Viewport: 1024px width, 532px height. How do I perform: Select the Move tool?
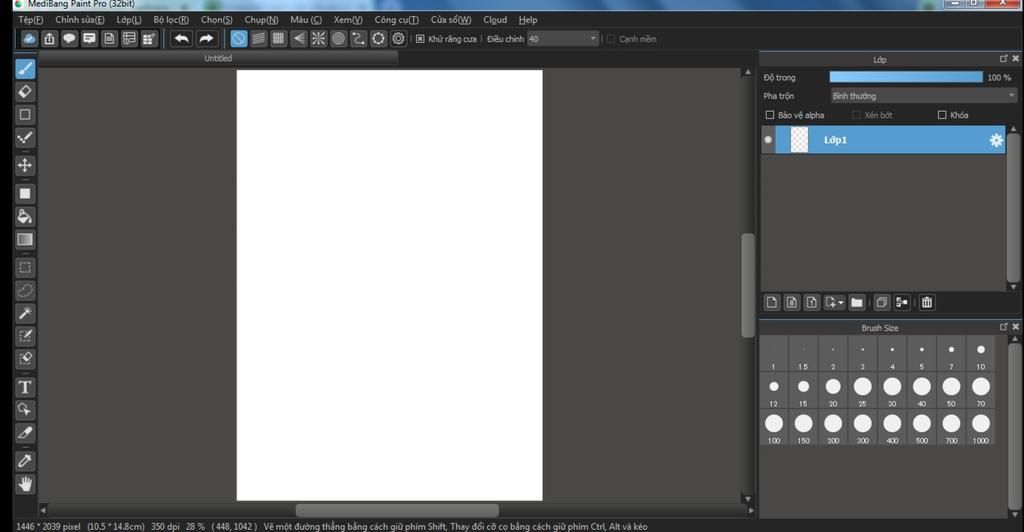click(25, 165)
